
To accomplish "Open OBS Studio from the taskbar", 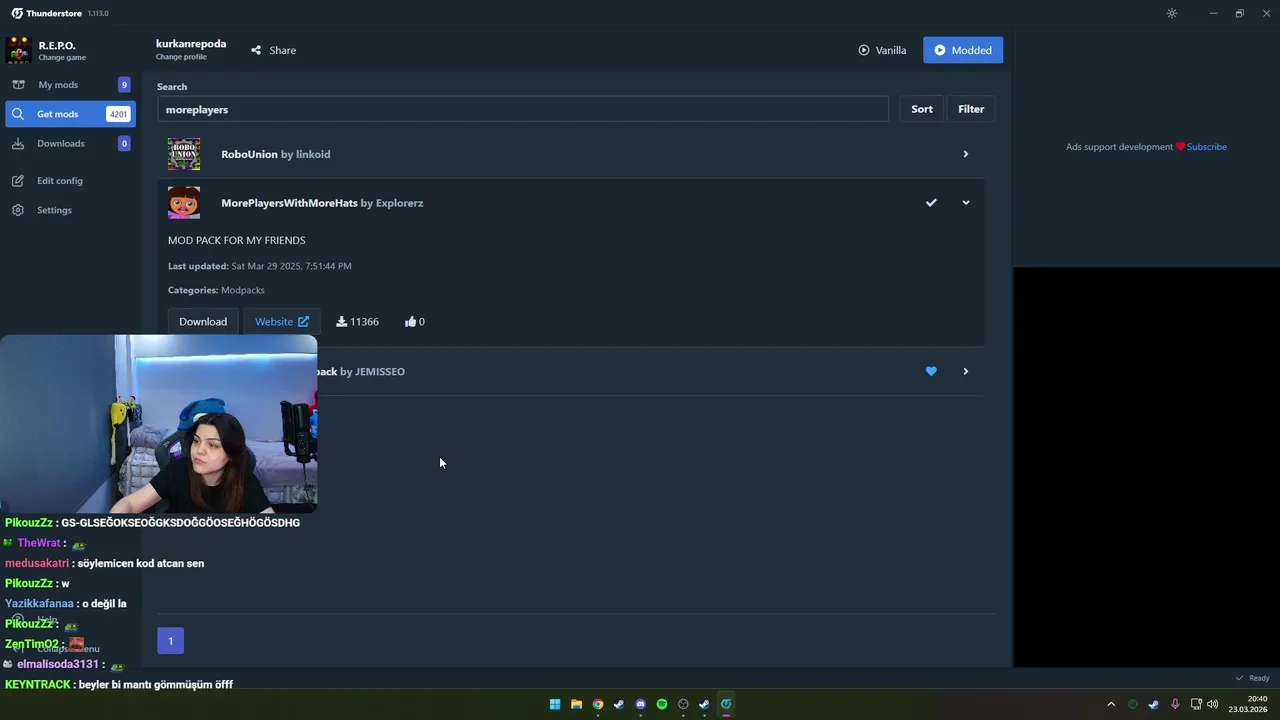I will click(x=684, y=704).
